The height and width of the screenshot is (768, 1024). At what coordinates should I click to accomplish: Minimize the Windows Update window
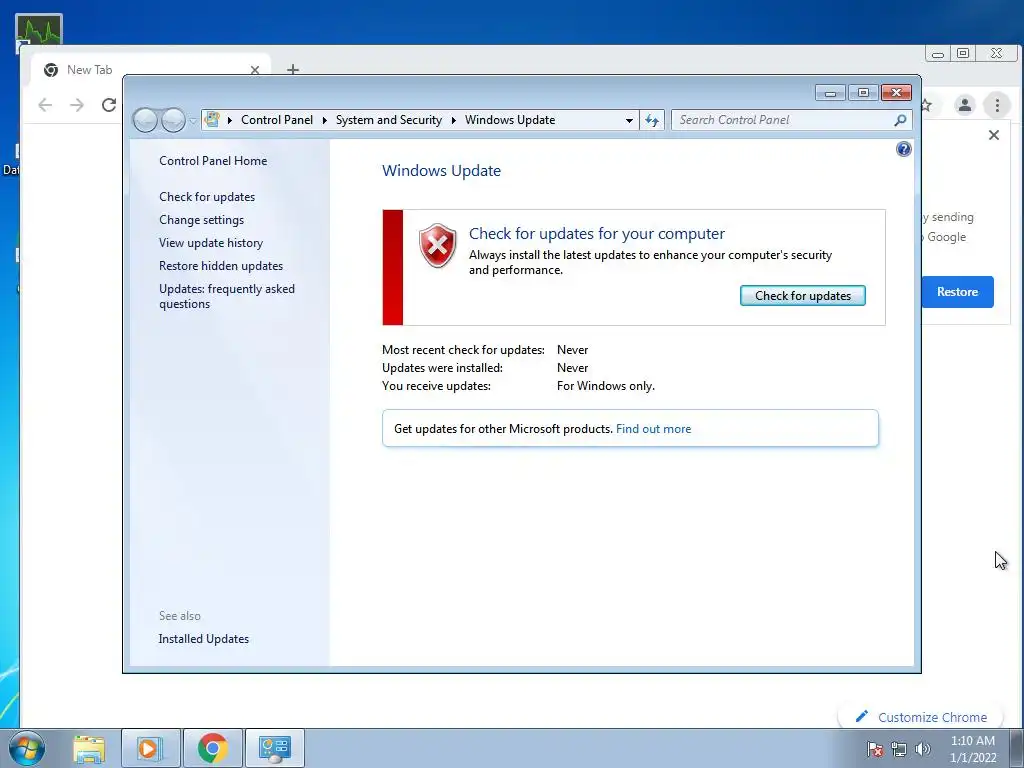click(x=831, y=93)
